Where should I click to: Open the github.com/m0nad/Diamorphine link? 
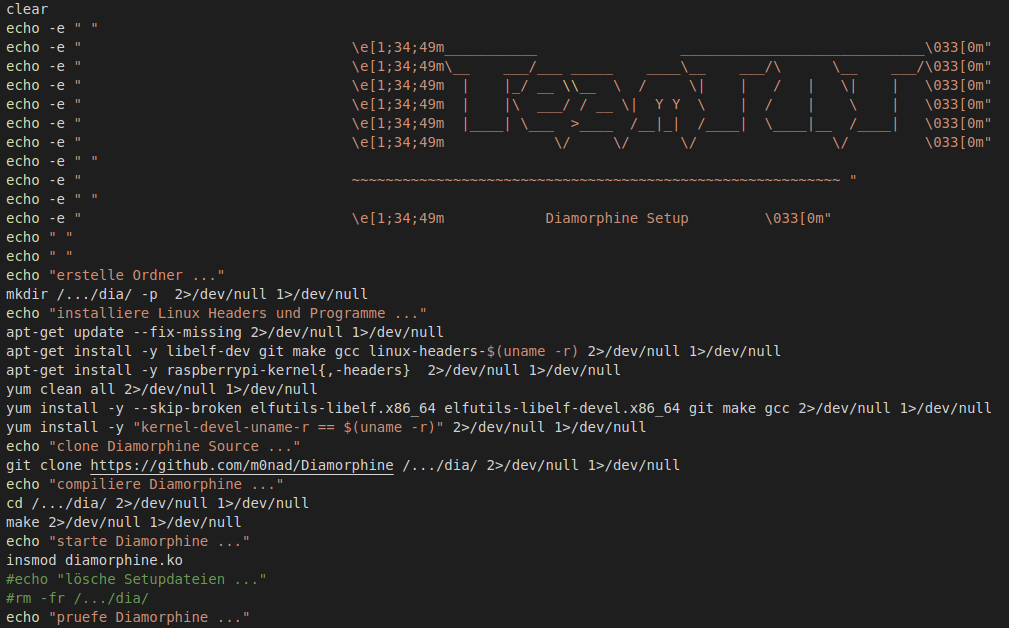pos(241,465)
